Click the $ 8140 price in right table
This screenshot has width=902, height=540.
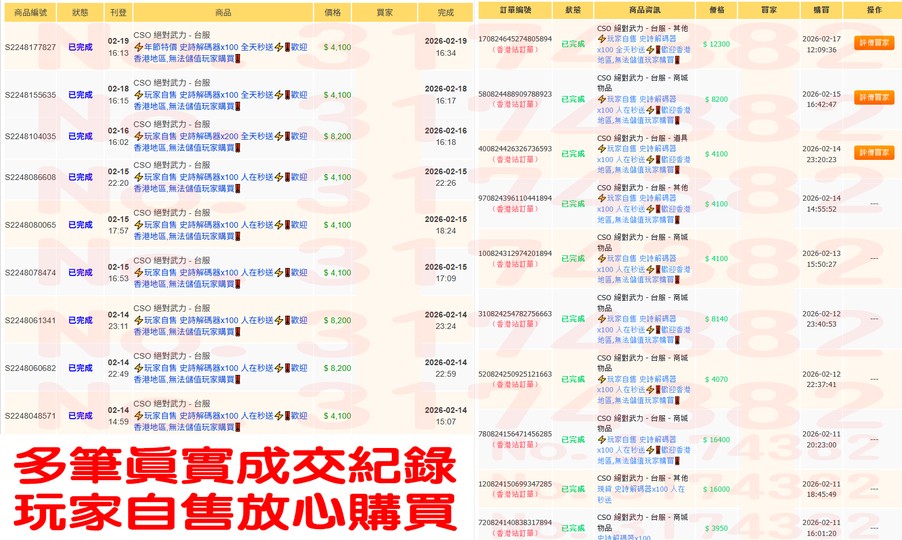pos(716,319)
